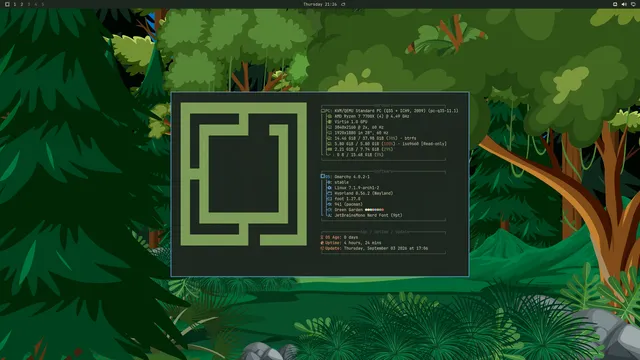Image resolution: width=640 pixels, height=360 pixels.
Task: Click the text '941 (pacman)'
Action: (x=349, y=204)
